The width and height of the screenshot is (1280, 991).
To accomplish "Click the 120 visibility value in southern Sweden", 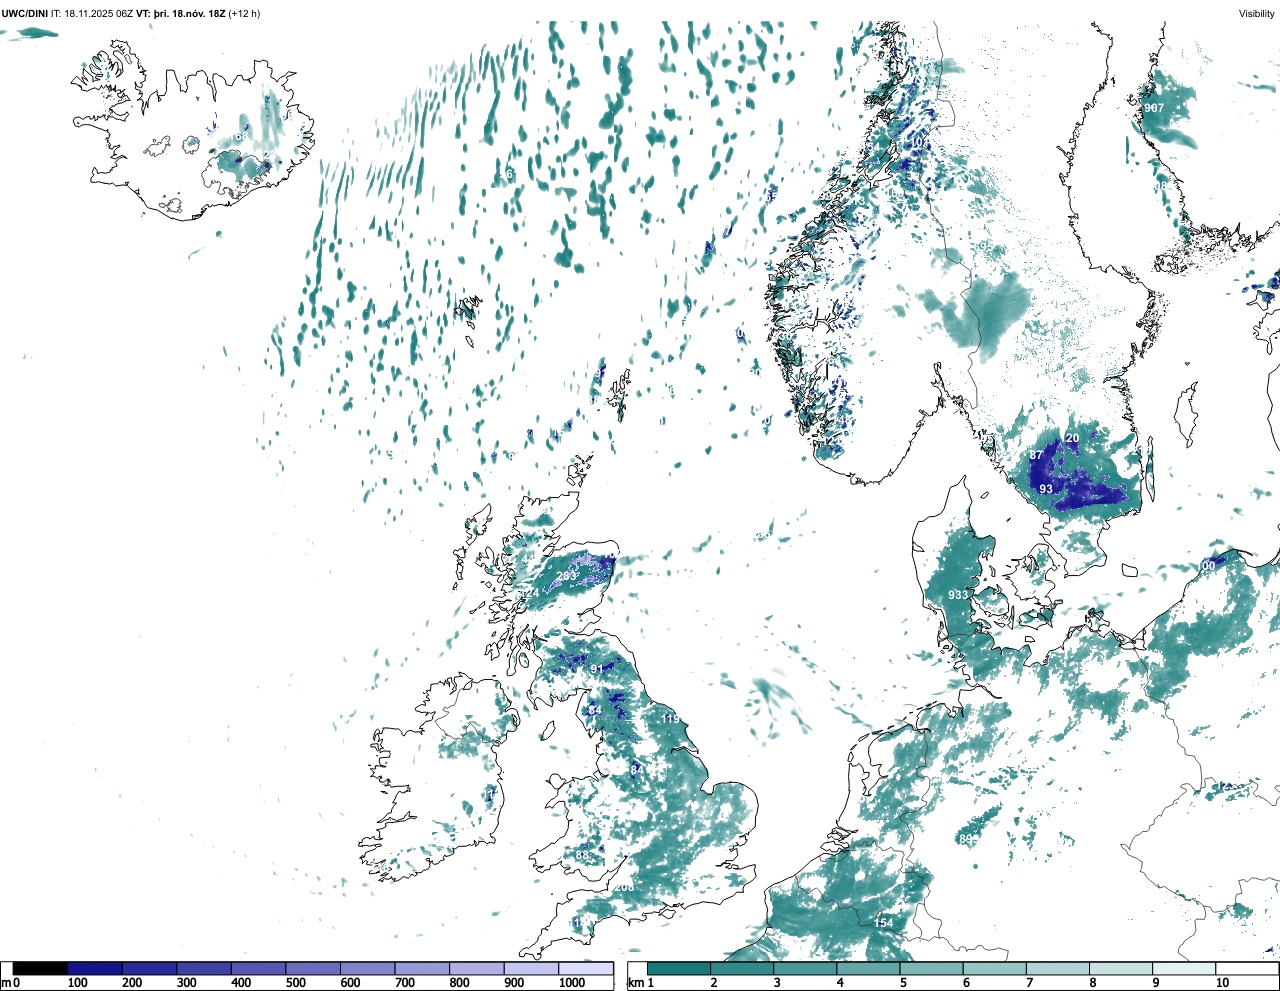I will point(1070,439).
